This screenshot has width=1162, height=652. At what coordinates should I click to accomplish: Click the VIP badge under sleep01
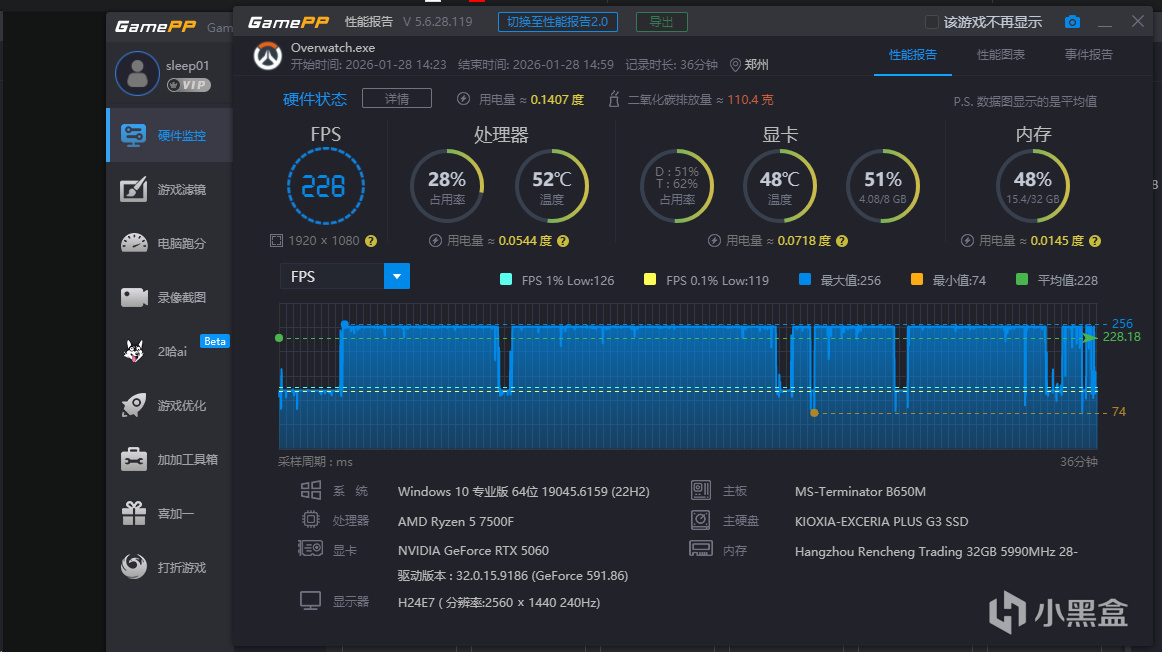tap(188, 85)
